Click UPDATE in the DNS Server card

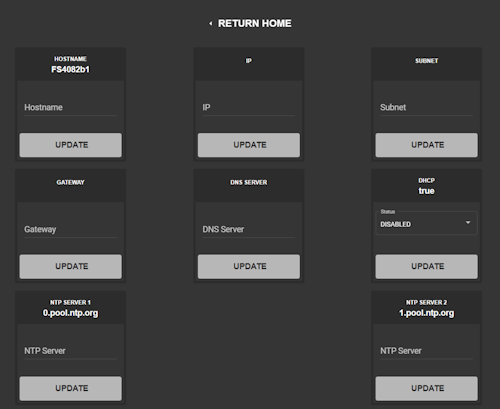coord(249,267)
